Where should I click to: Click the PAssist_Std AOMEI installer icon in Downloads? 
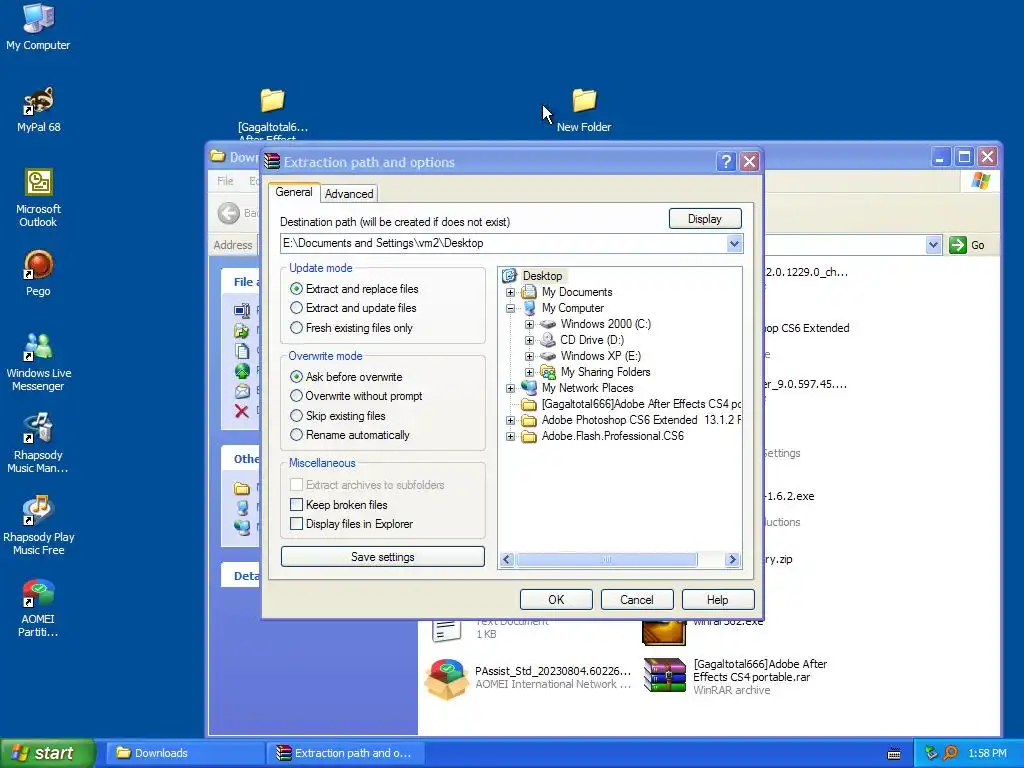447,679
